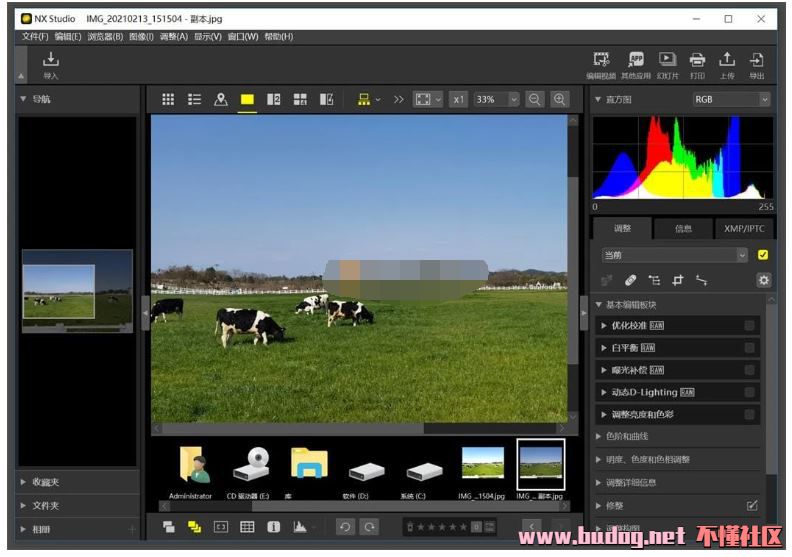The height and width of the screenshot is (557, 792).
Task: Rotate image counterclockwise
Action: [x=345, y=527]
